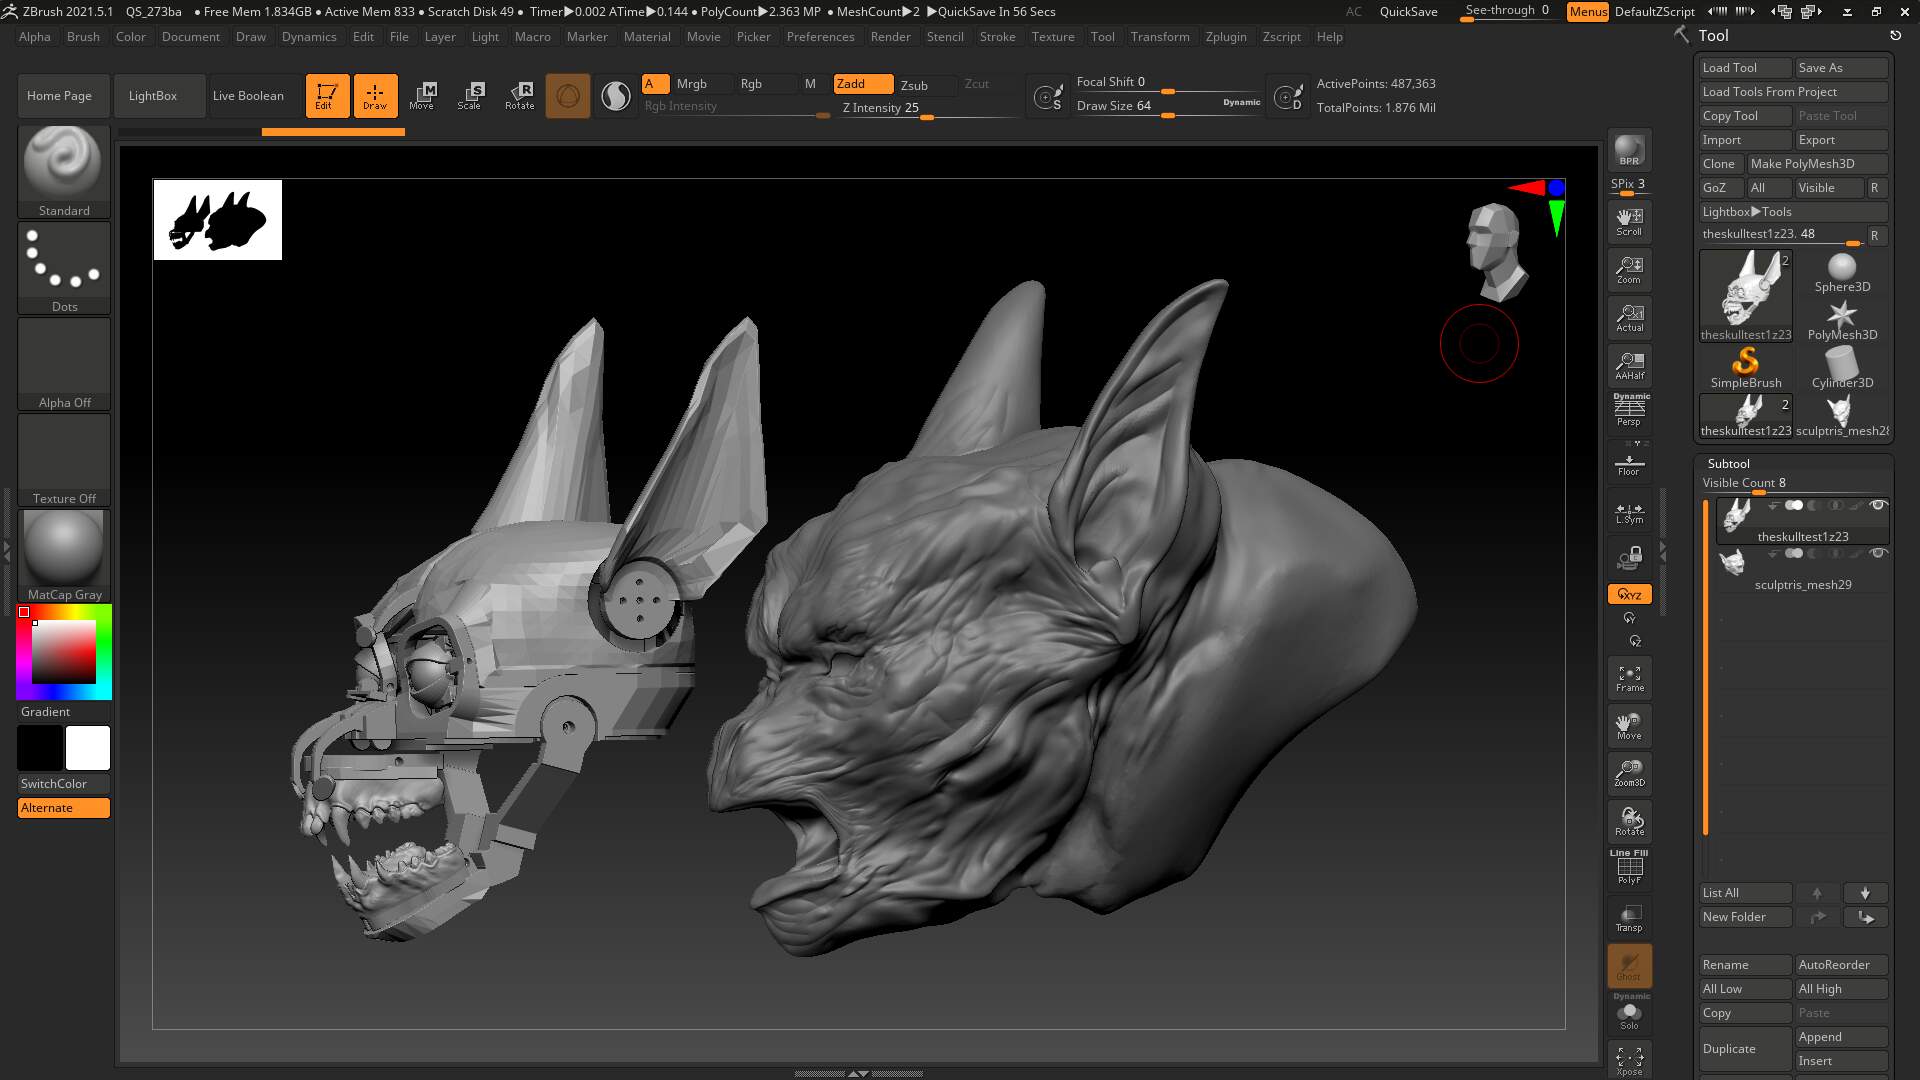The height and width of the screenshot is (1080, 1920).
Task: Click the Frame icon
Action: click(1629, 678)
